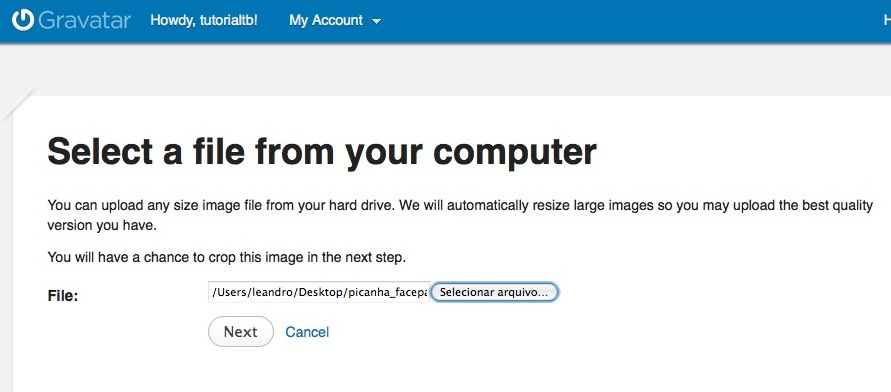The height and width of the screenshot is (392, 891).
Task: Expand the arrow beside My Account
Action: coord(376,22)
